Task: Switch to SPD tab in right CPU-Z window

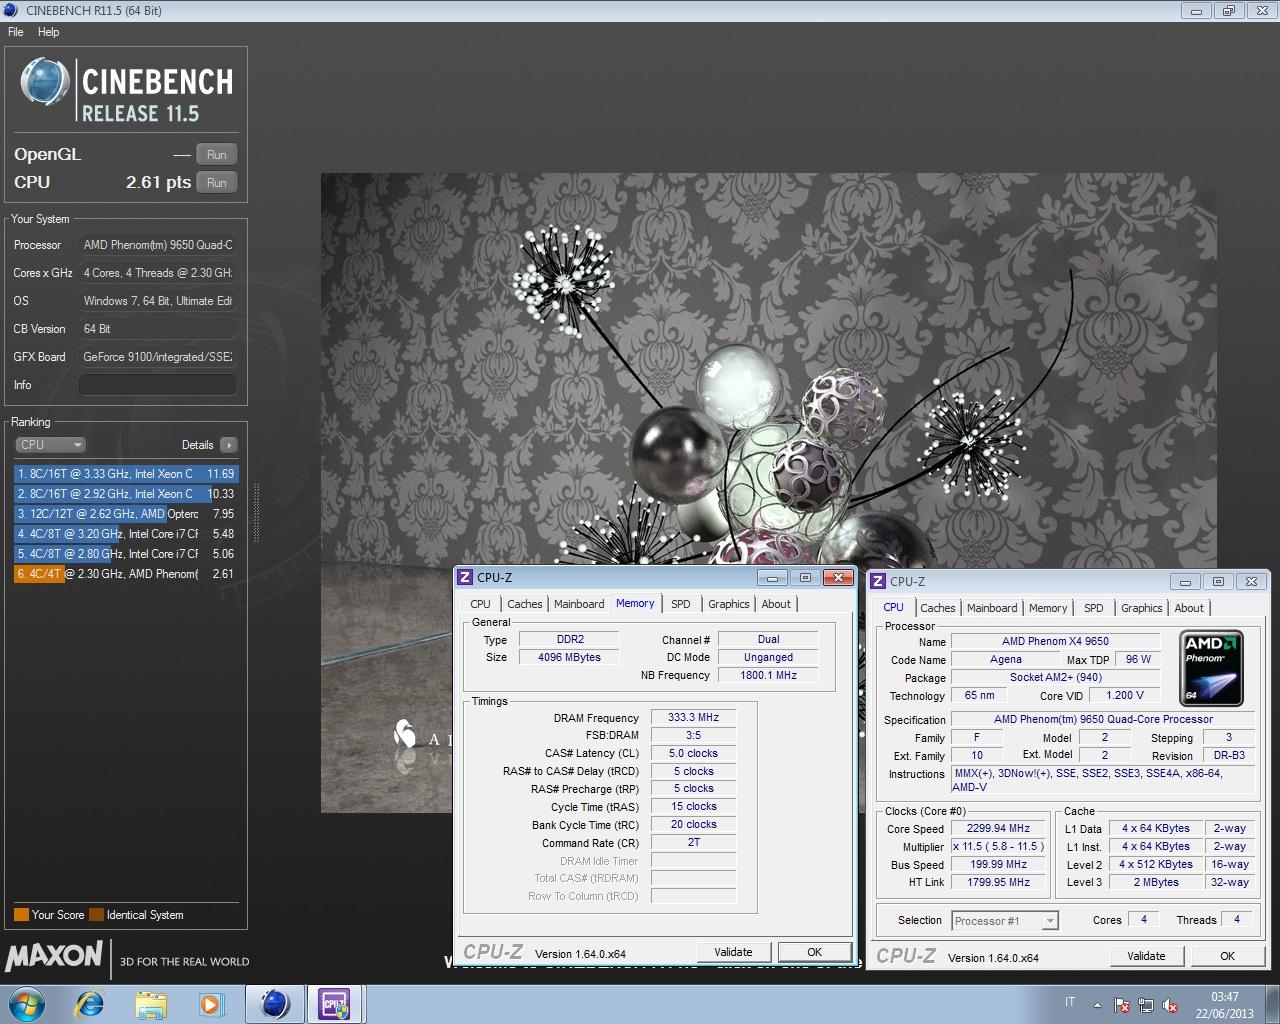Action: coord(1094,608)
